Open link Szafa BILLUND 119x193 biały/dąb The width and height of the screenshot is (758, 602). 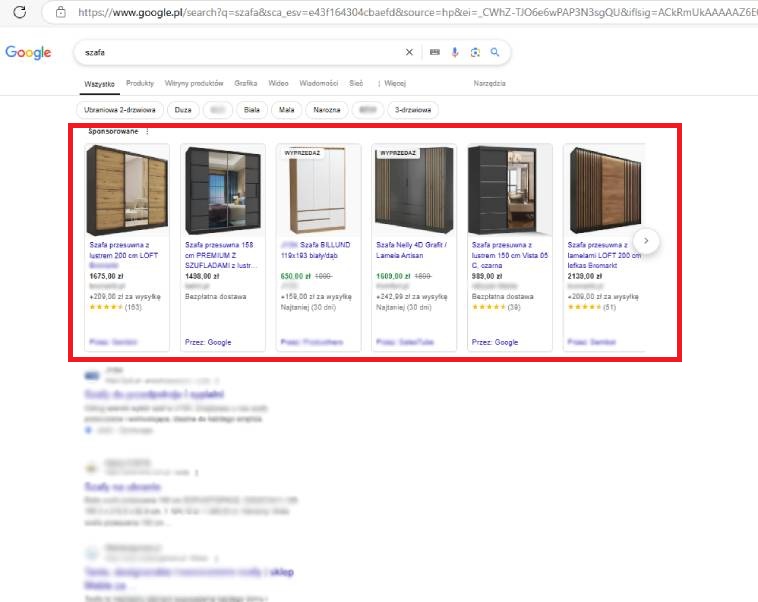point(316,250)
